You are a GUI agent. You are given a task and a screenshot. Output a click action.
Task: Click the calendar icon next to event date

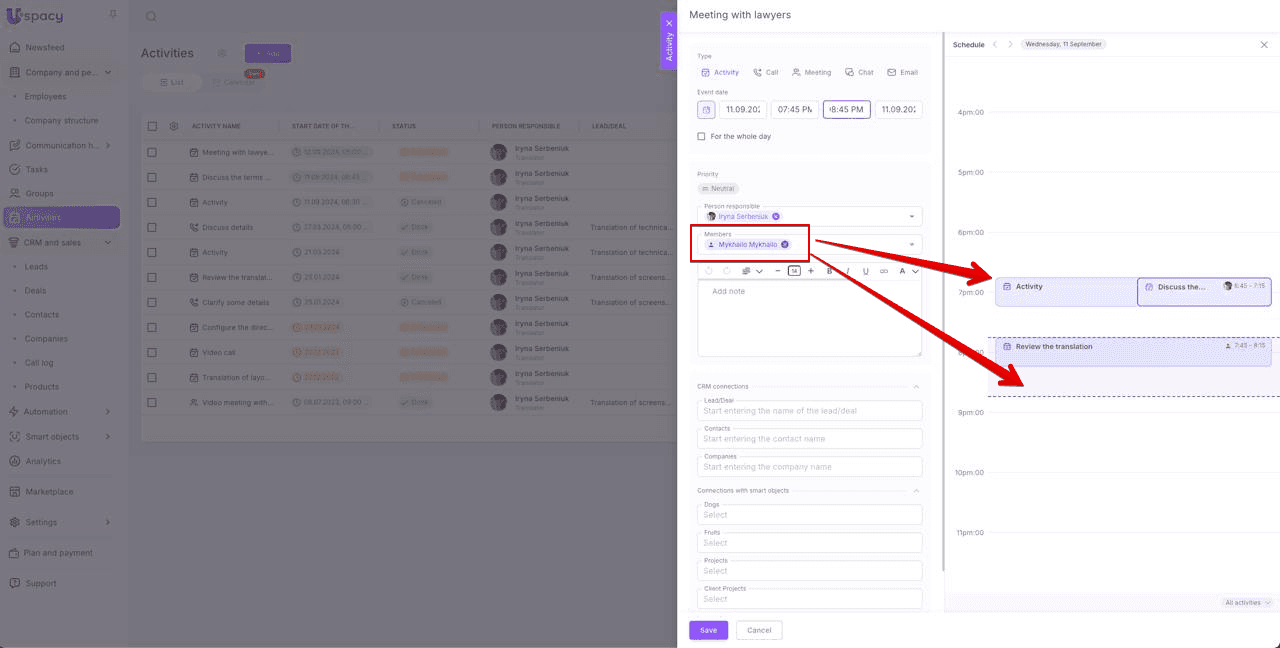(x=706, y=110)
